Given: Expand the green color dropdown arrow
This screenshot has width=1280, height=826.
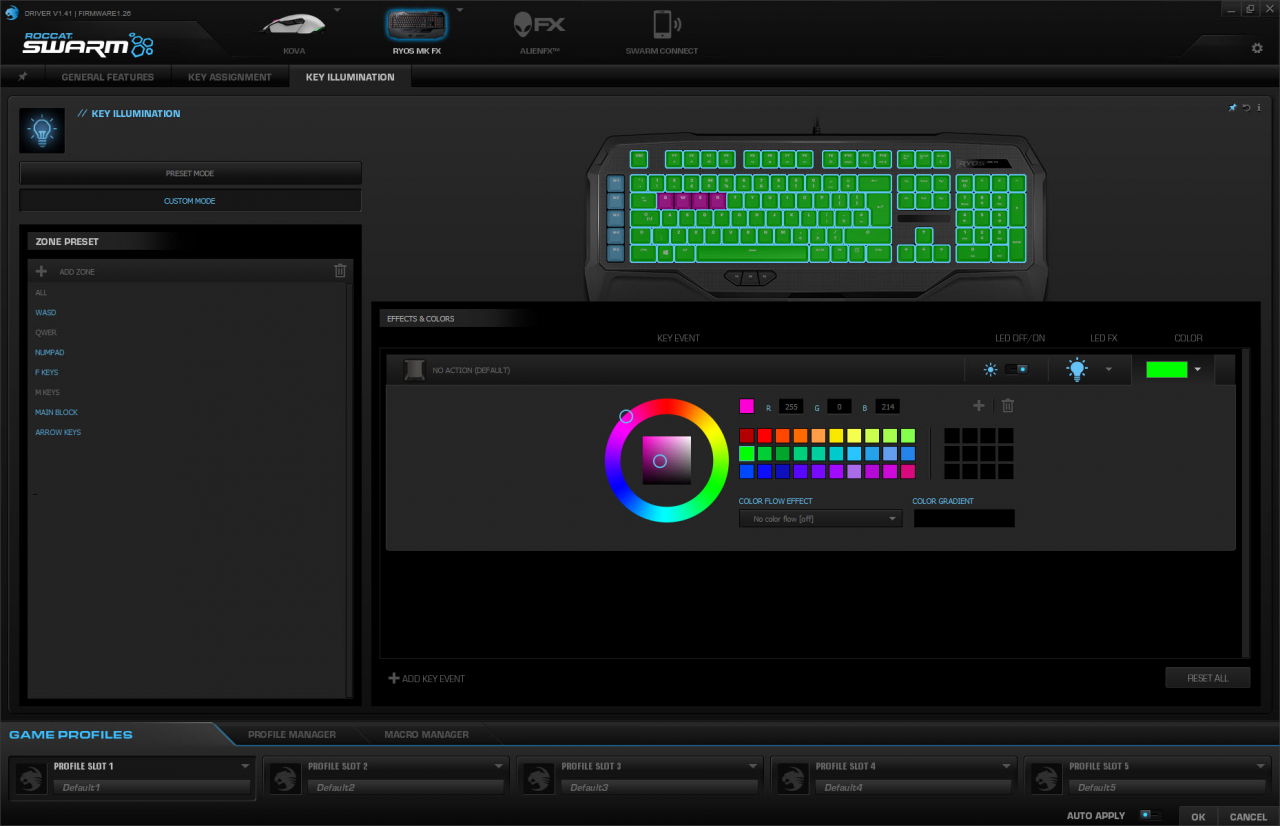Looking at the screenshot, I should coord(1197,369).
